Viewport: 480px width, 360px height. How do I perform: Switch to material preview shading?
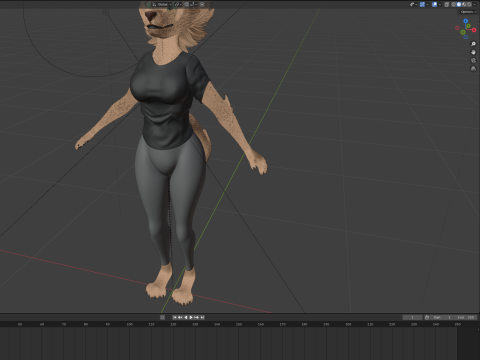pyautogui.click(x=464, y=4)
